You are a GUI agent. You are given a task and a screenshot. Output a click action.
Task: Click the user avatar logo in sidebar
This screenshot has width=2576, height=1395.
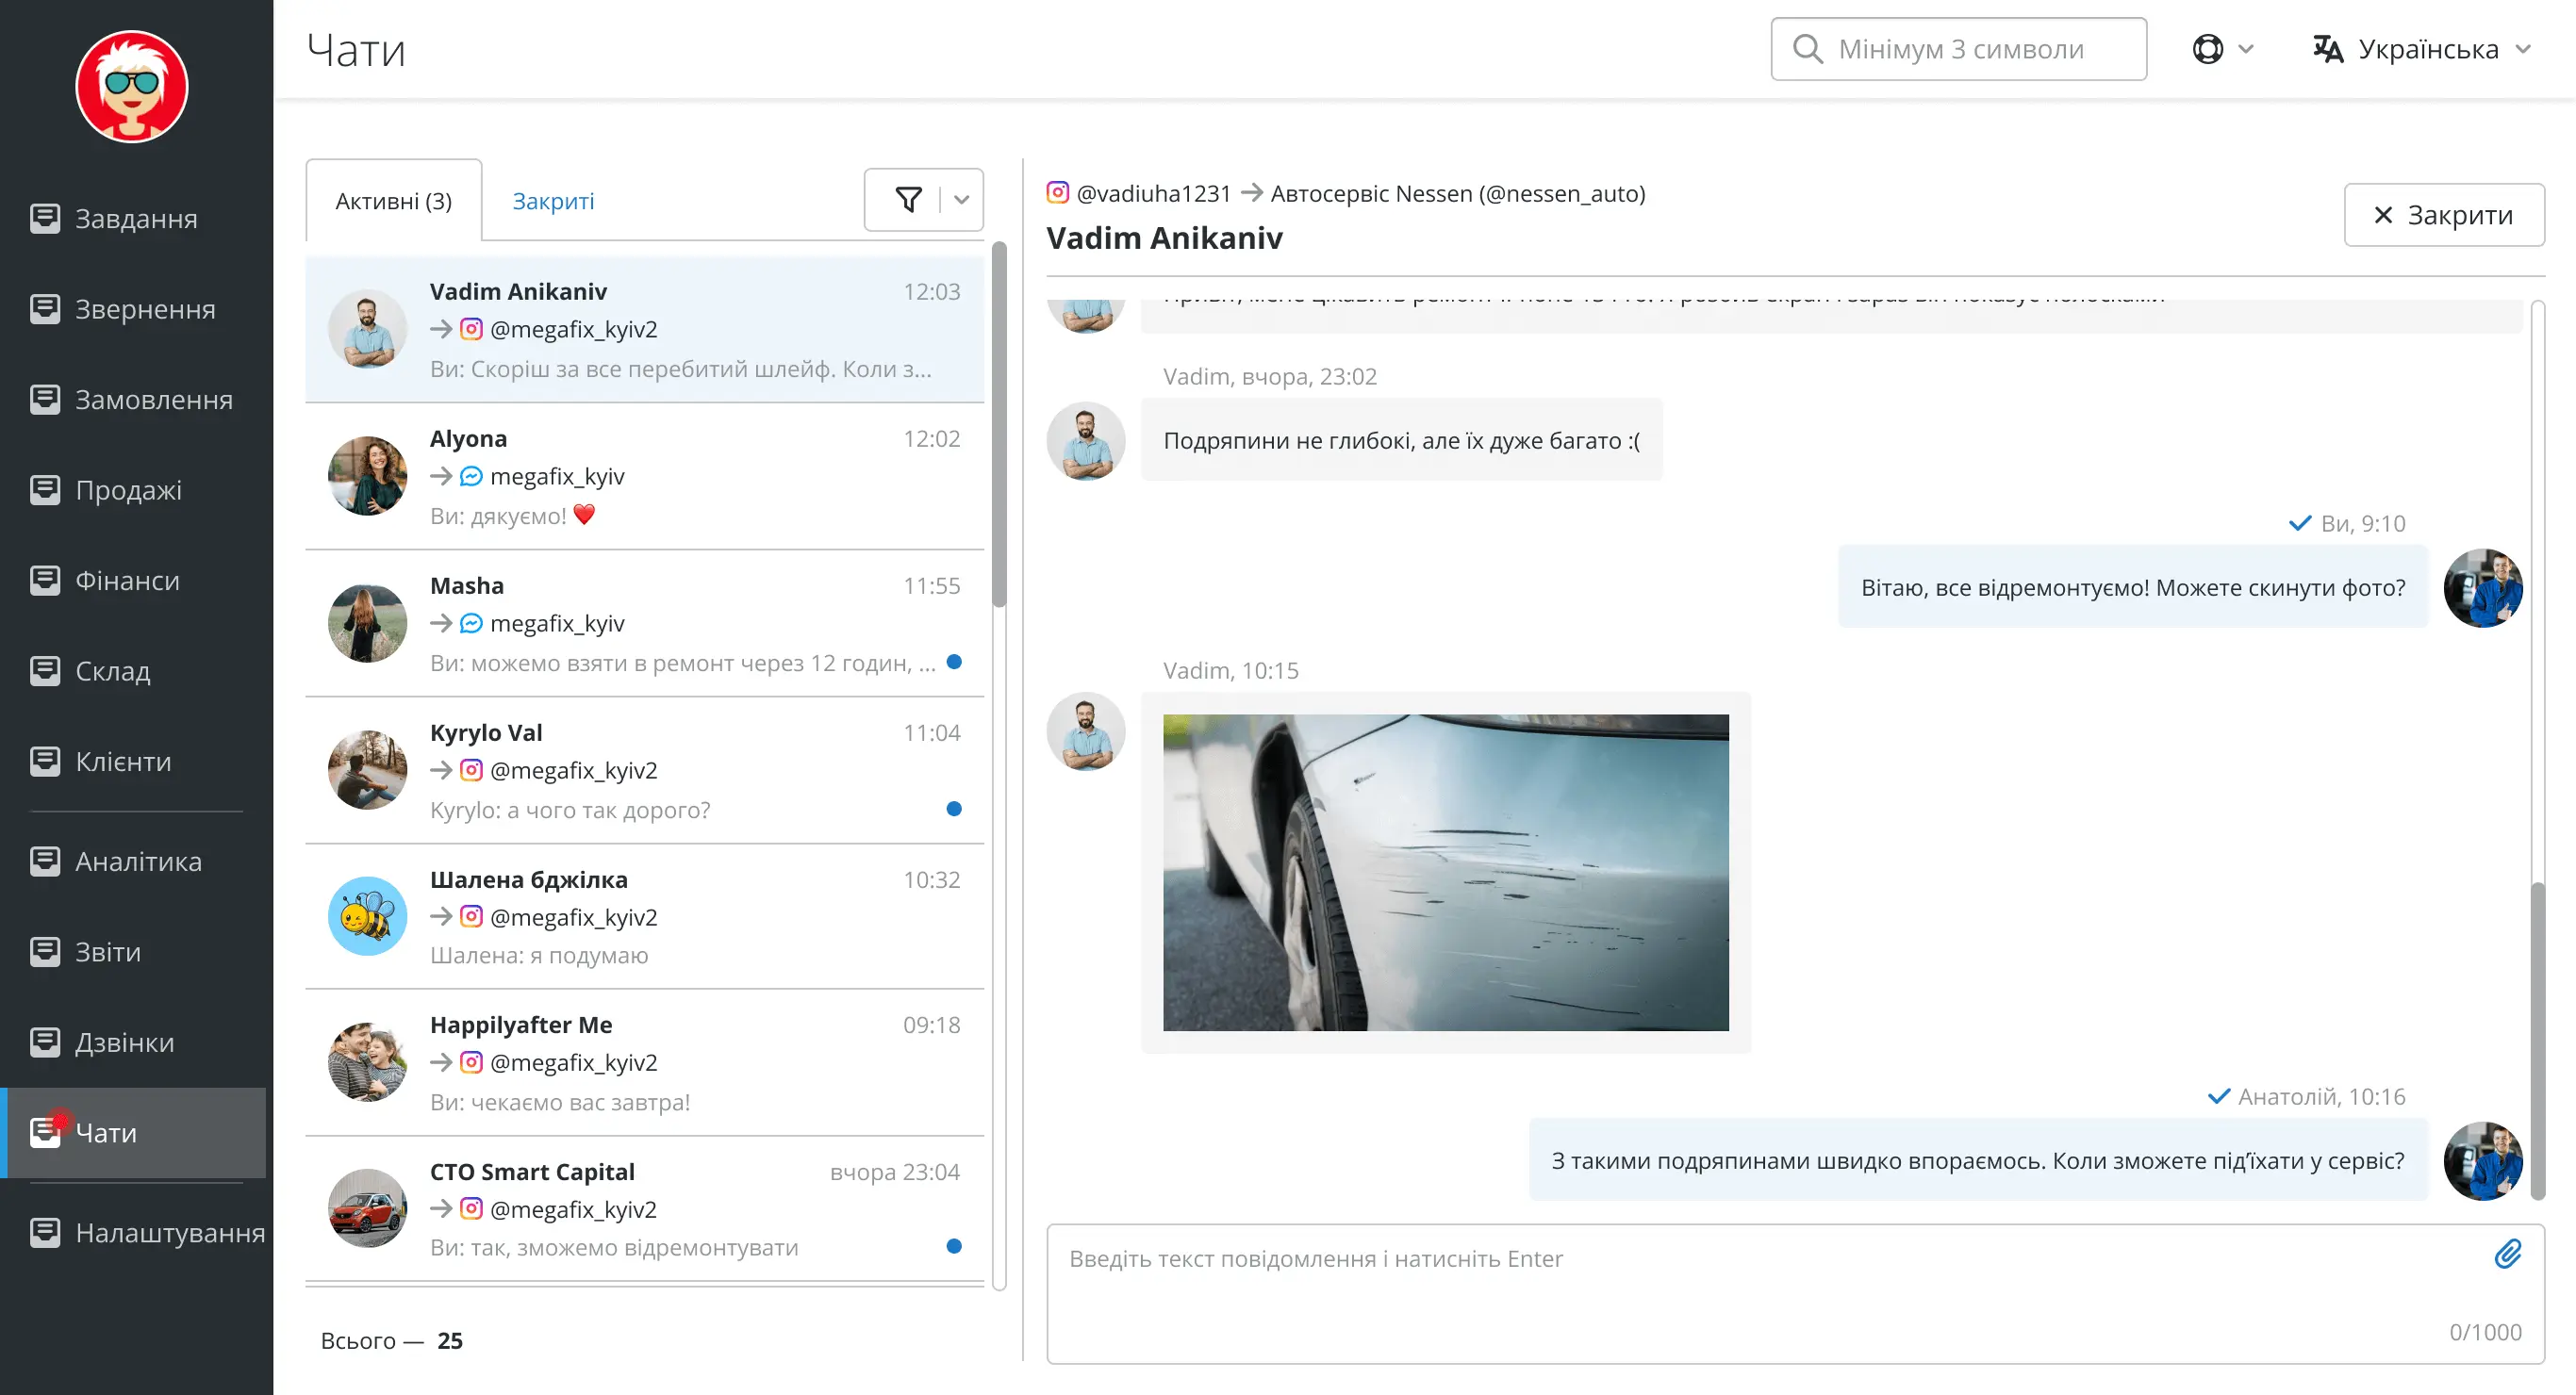click(x=132, y=87)
